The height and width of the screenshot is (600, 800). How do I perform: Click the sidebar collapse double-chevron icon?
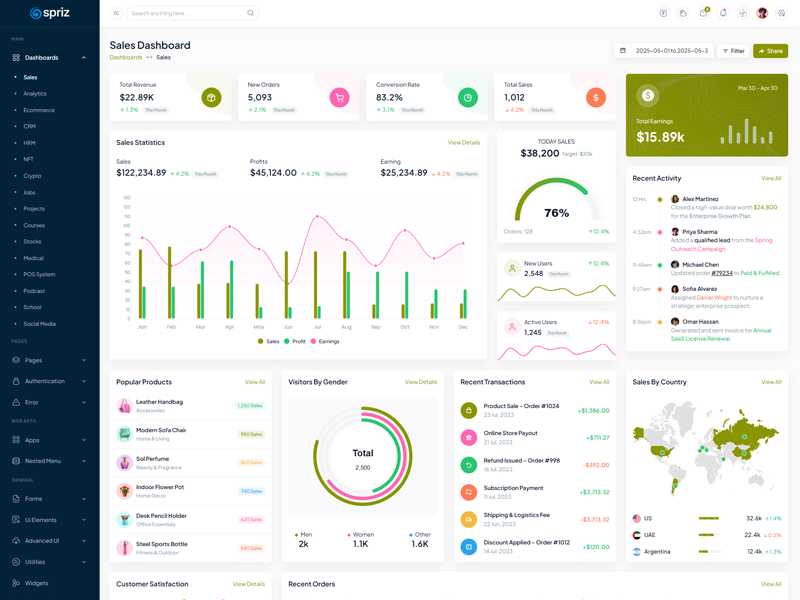(116, 13)
